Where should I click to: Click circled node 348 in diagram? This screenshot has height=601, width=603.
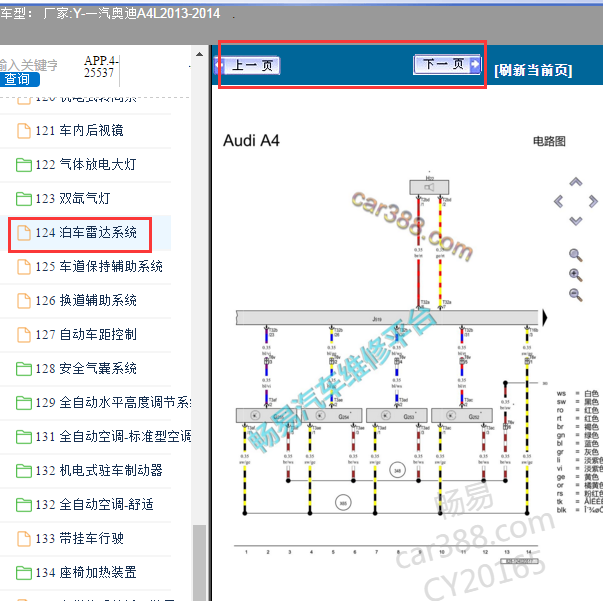397,470
